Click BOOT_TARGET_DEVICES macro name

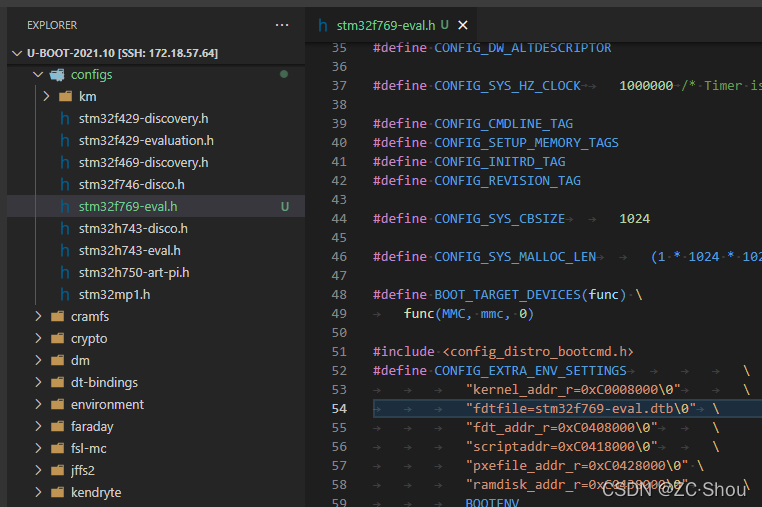coord(507,295)
